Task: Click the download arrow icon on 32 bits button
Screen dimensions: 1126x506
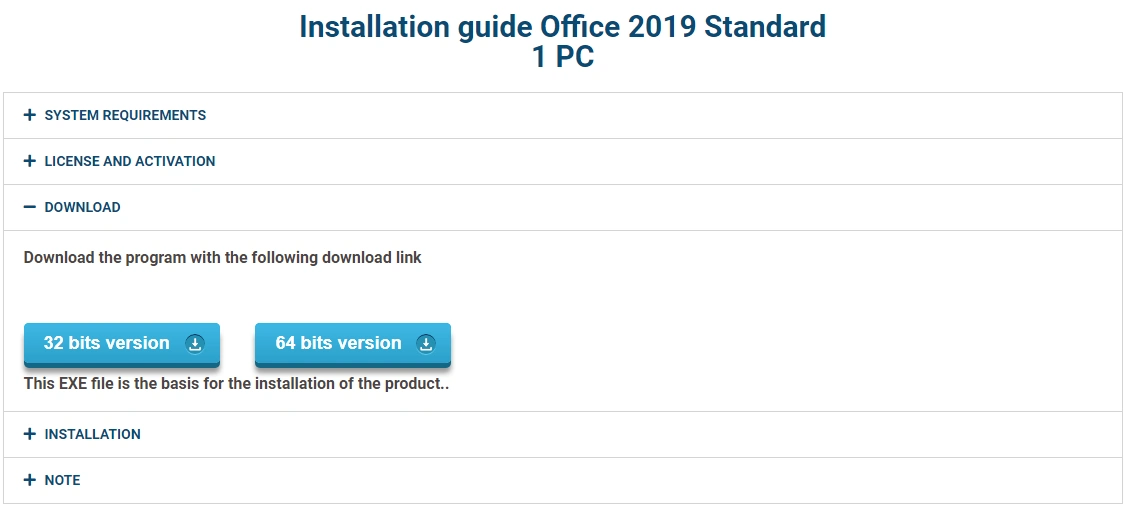Action: click(195, 344)
